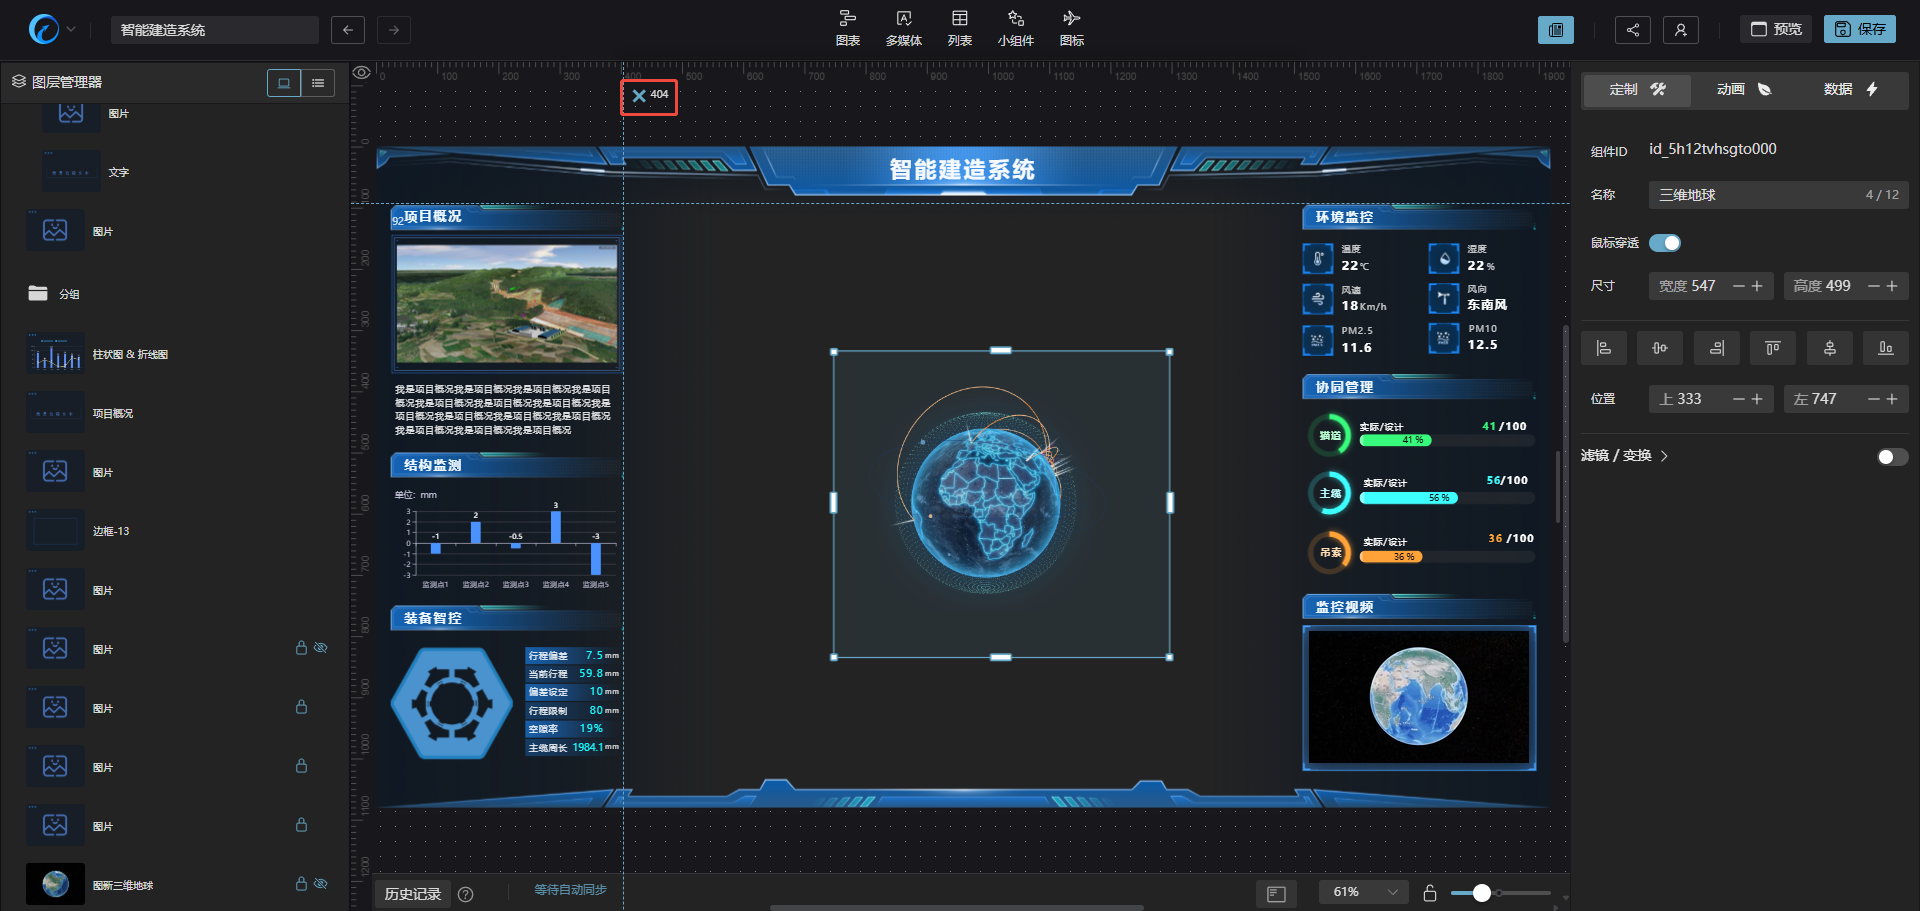Open the 多媒体 media components menu
The height and width of the screenshot is (911, 1920).
[x=903, y=28]
